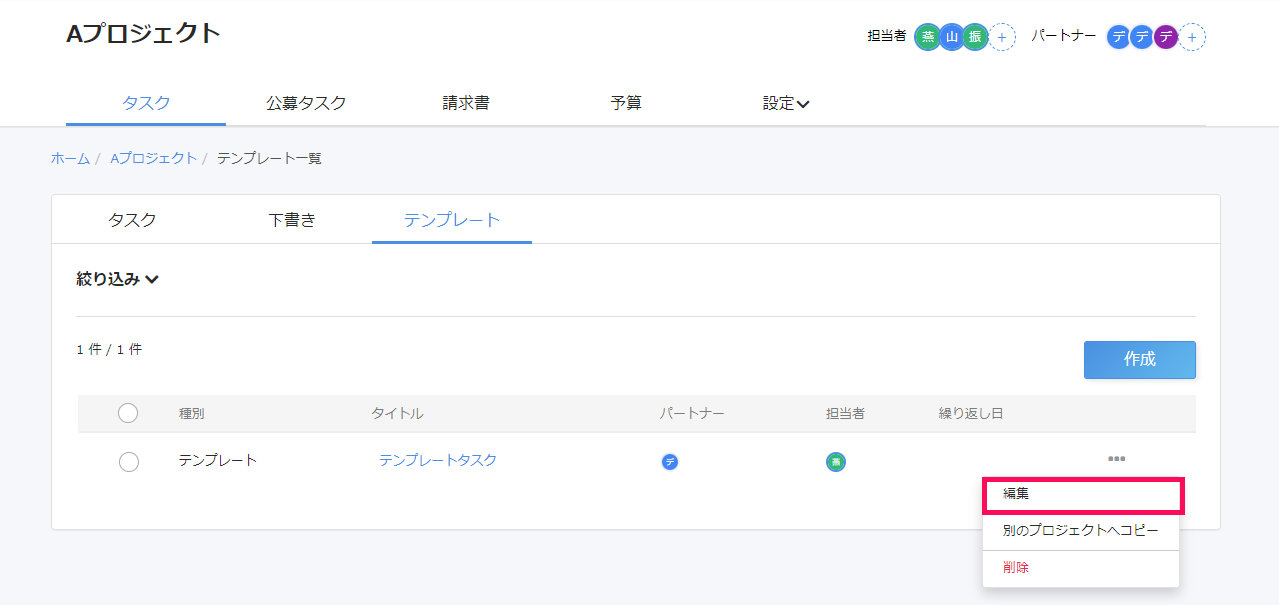Click the purple パートナー avatar
This screenshot has height=605, width=1279.
tap(1165, 37)
